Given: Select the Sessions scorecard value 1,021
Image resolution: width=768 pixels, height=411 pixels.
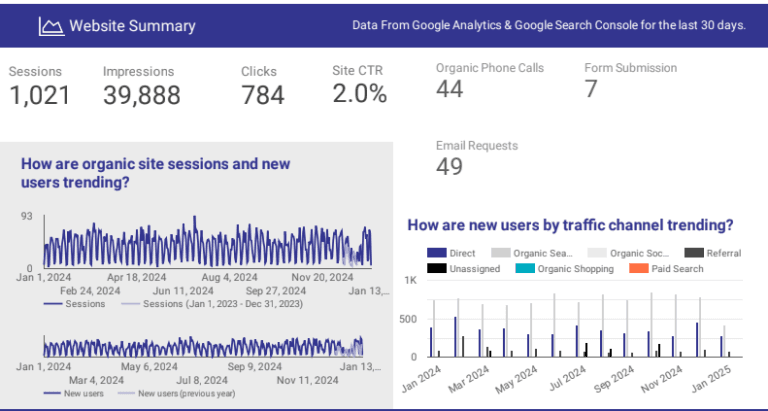Looking at the screenshot, I should tap(40, 96).
